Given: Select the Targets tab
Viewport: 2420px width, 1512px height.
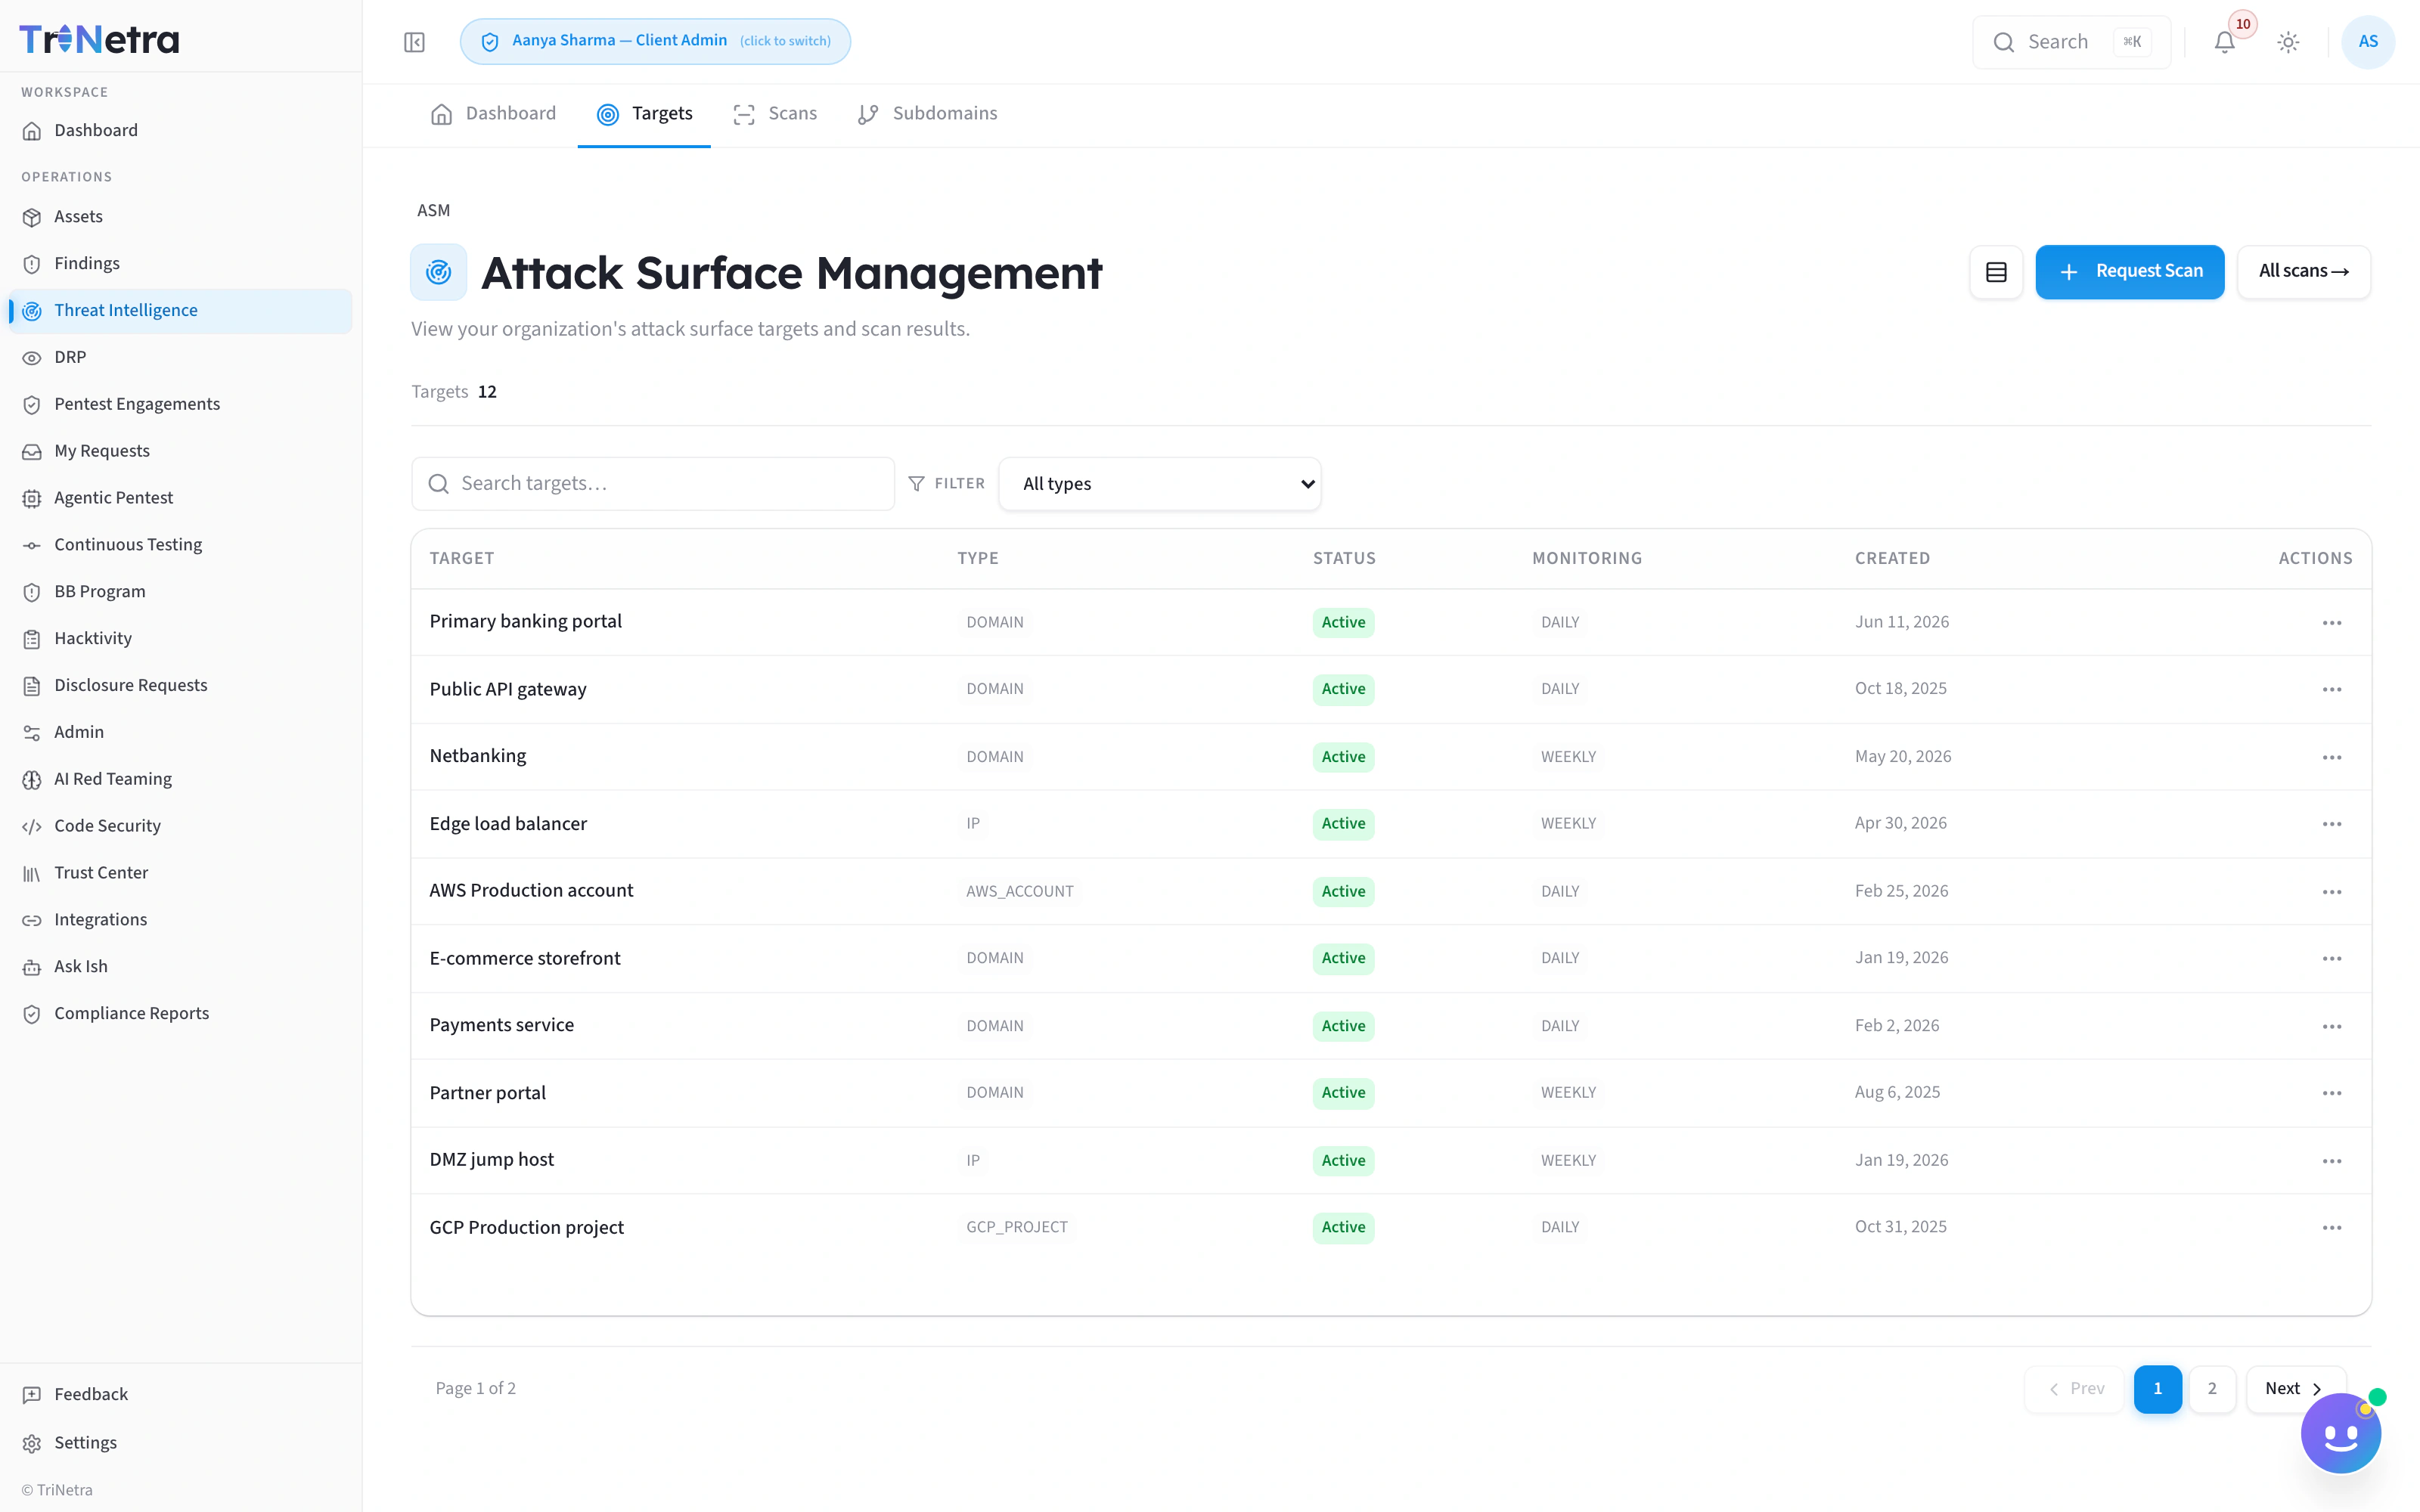Looking at the screenshot, I should 644,114.
